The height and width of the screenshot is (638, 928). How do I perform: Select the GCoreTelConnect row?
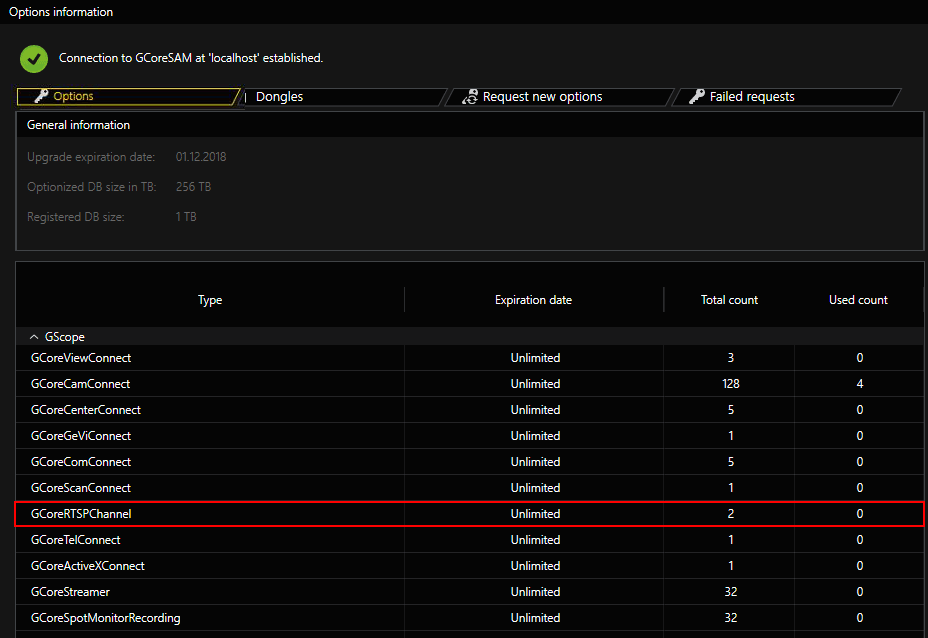(469, 540)
